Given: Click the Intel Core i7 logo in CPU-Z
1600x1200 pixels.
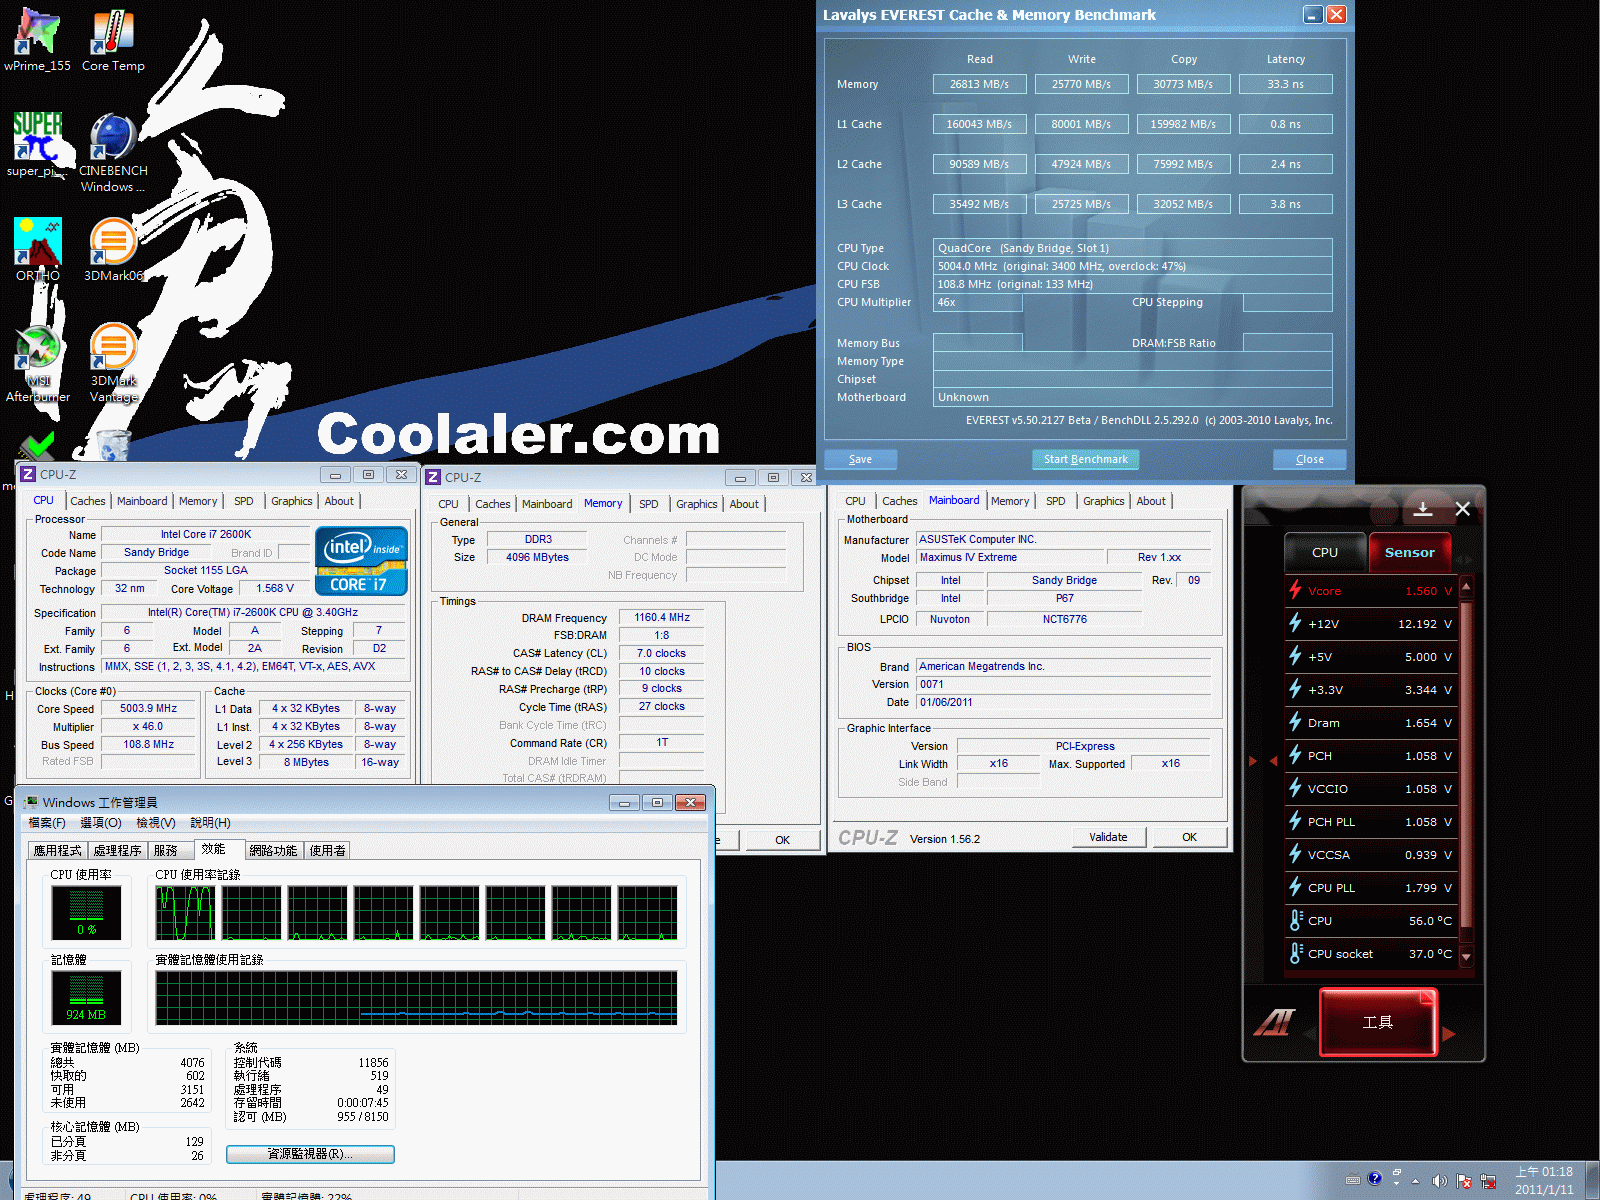Looking at the screenshot, I should 361,561.
